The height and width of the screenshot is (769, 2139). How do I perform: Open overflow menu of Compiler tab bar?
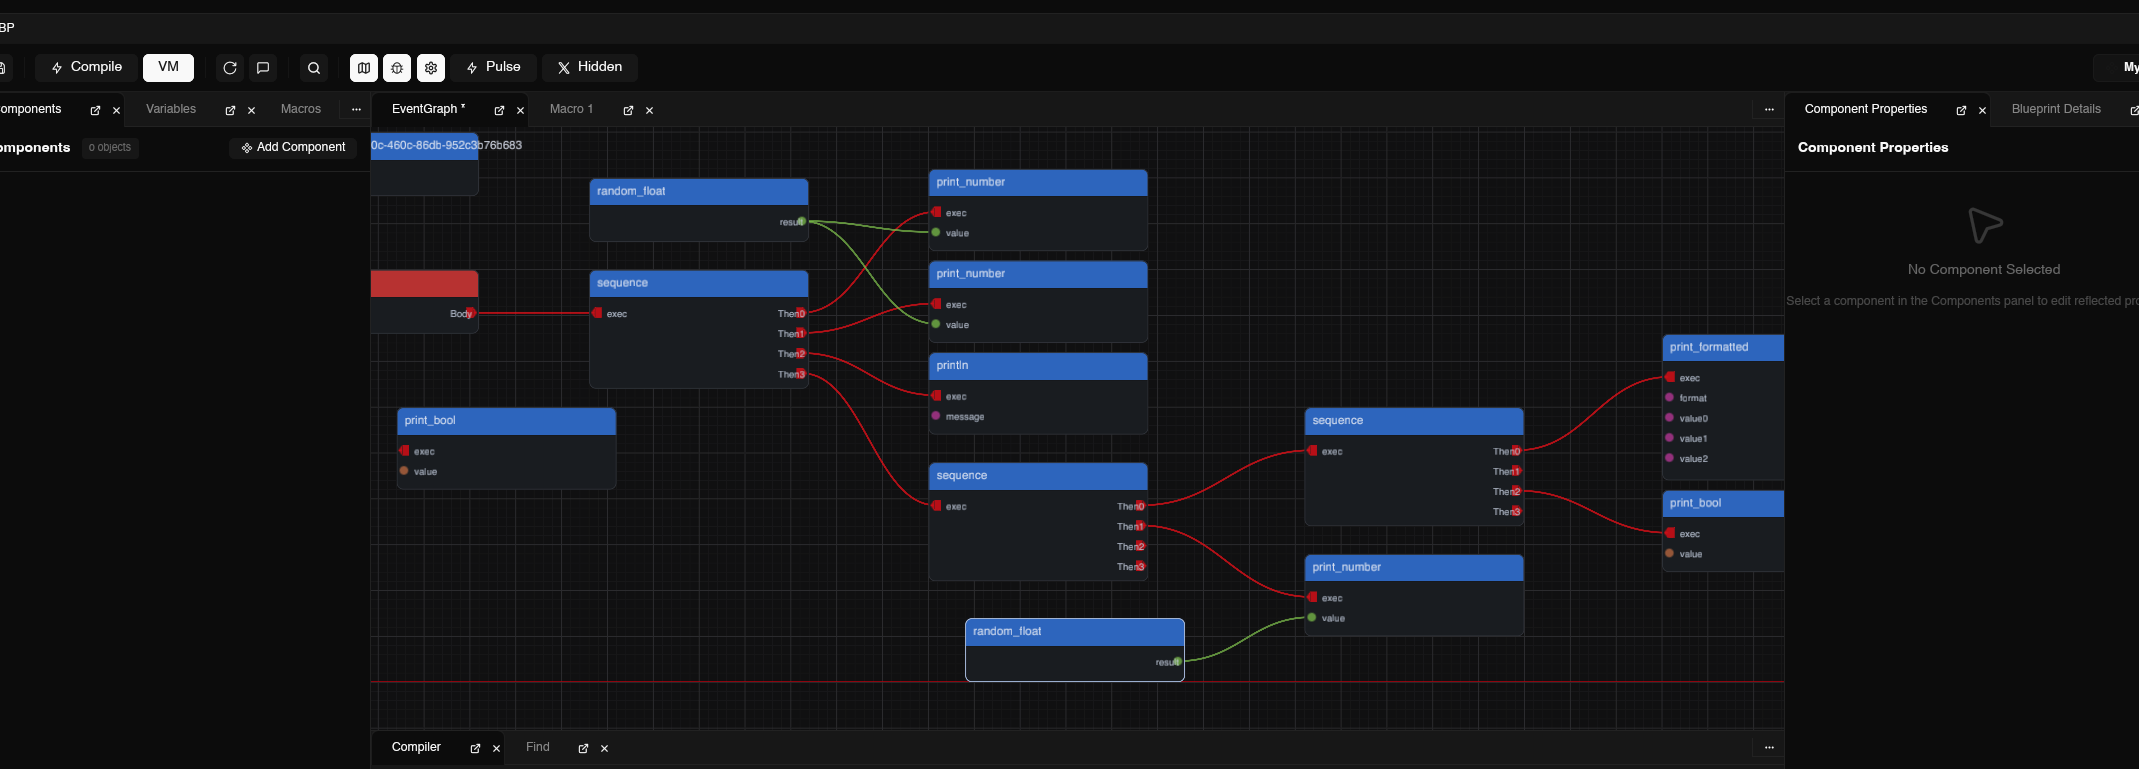point(1769,747)
